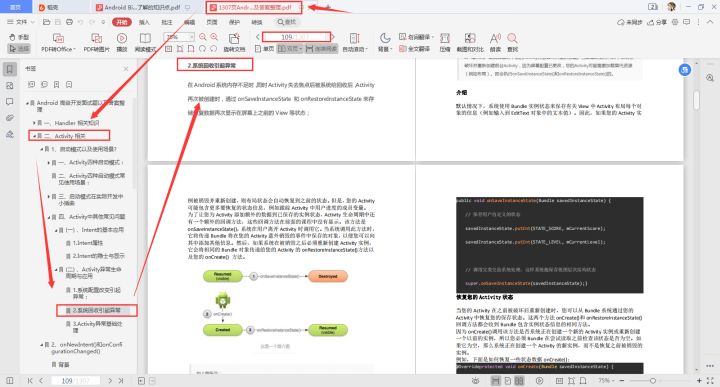Open 划词翻译 dropdown
The image size is (720, 387).
tap(416, 37)
